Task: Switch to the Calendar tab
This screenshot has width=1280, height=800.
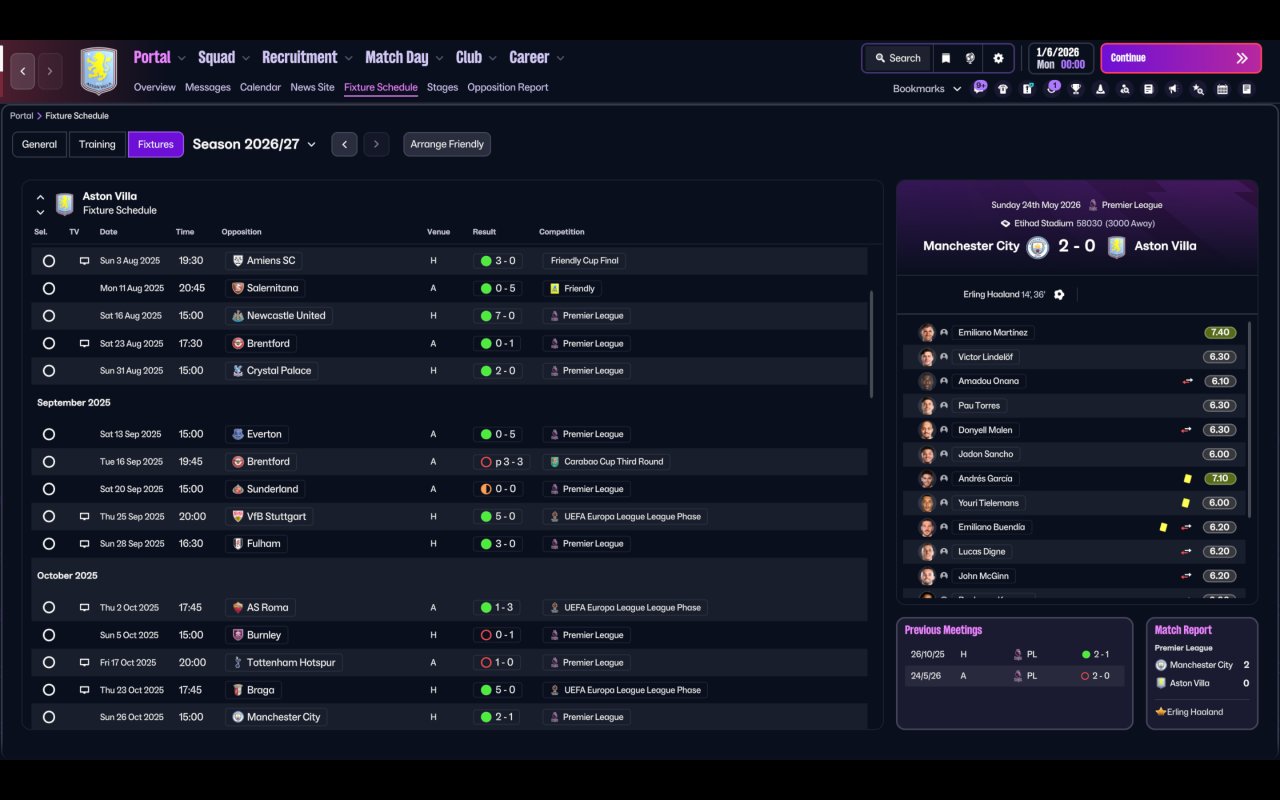Action: [x=260, y=88]
